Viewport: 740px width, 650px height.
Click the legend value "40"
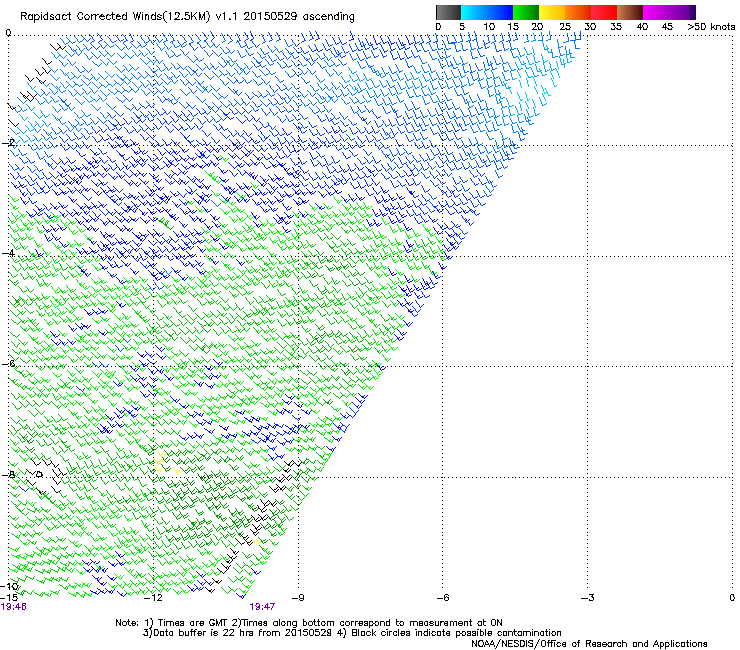coord(642,27)
